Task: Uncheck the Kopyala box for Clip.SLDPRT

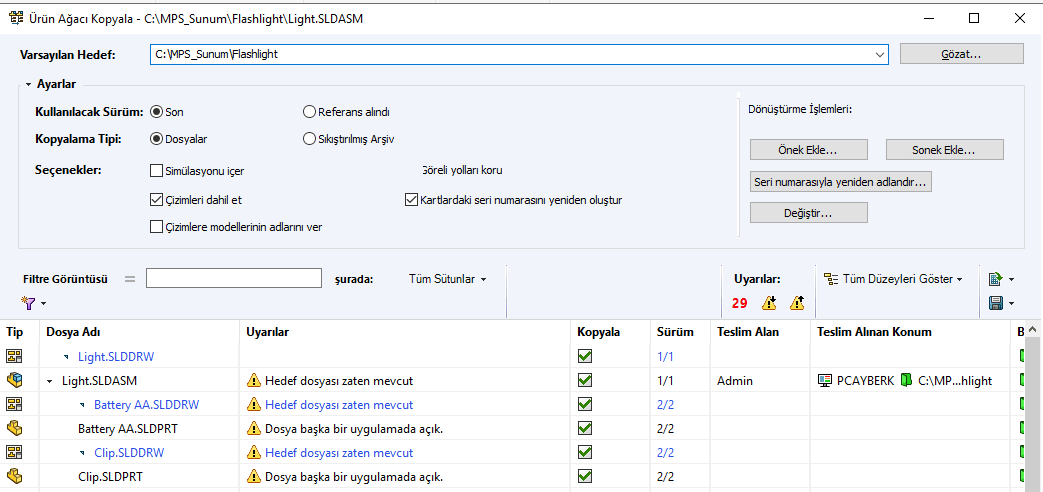Action: click(x=585, y=476)
